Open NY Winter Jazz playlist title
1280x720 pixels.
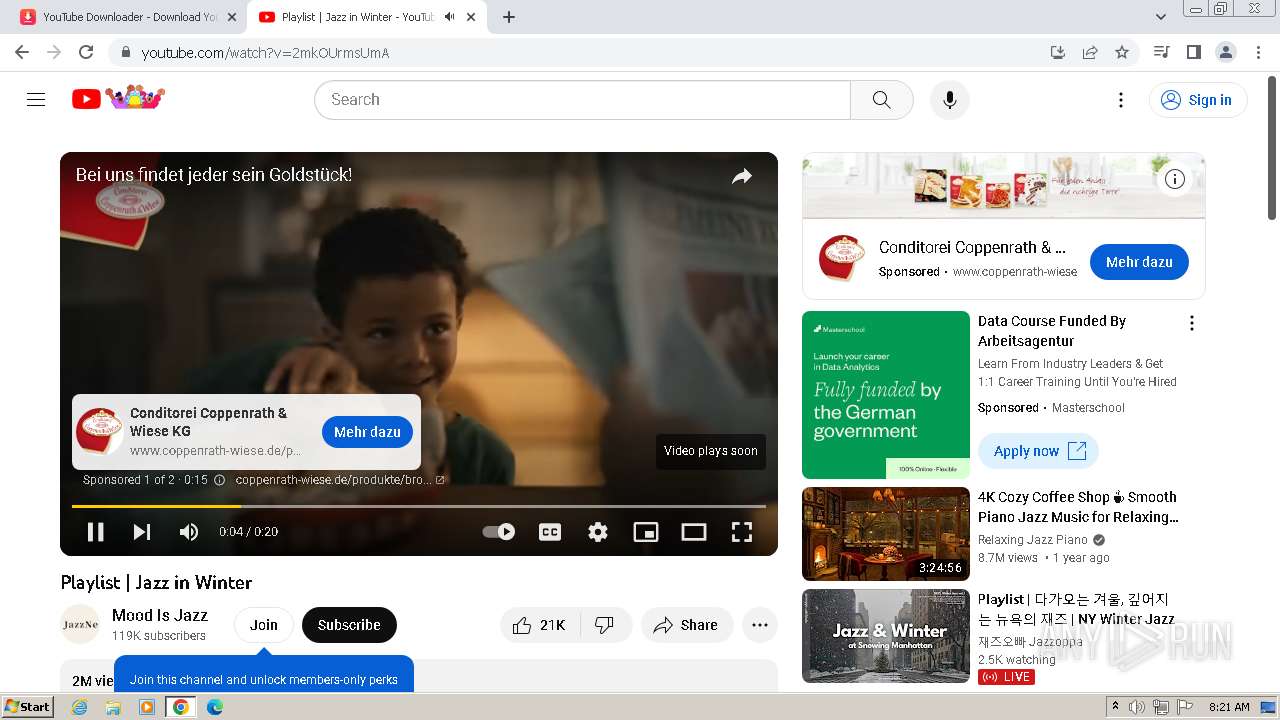(x=1076, y=609)
